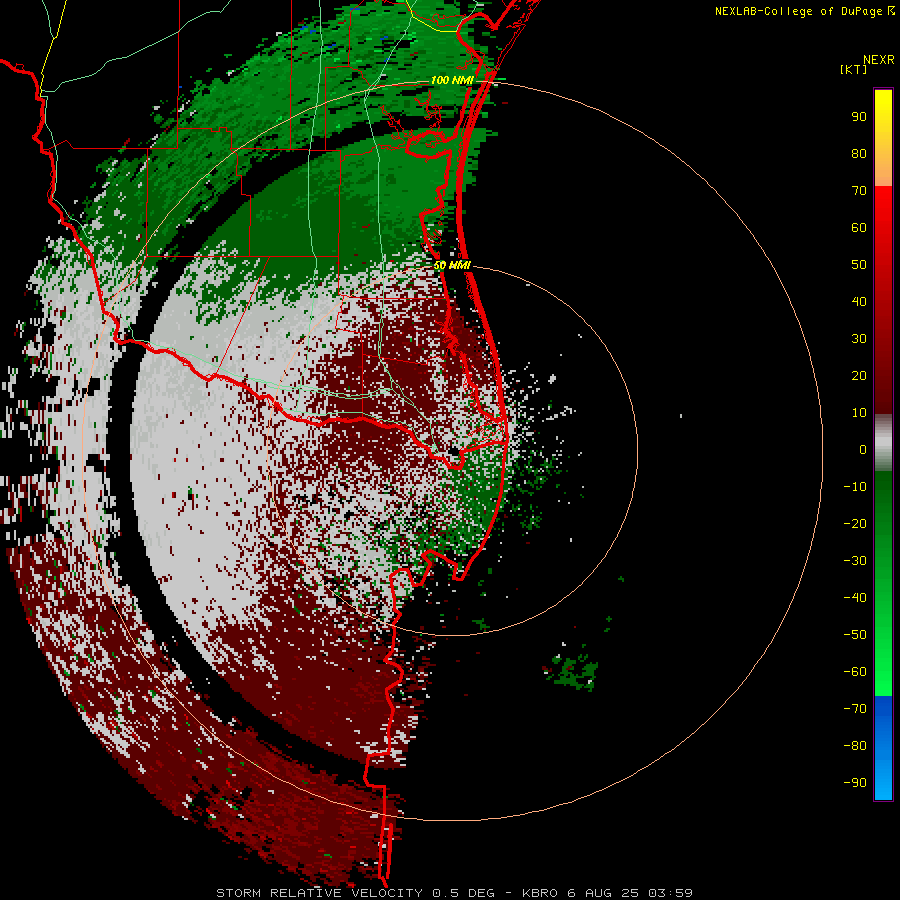Click the STORM RELATIVE VELOCITY caption text
This screenshot has width=900, height=900.
point(319,893)
